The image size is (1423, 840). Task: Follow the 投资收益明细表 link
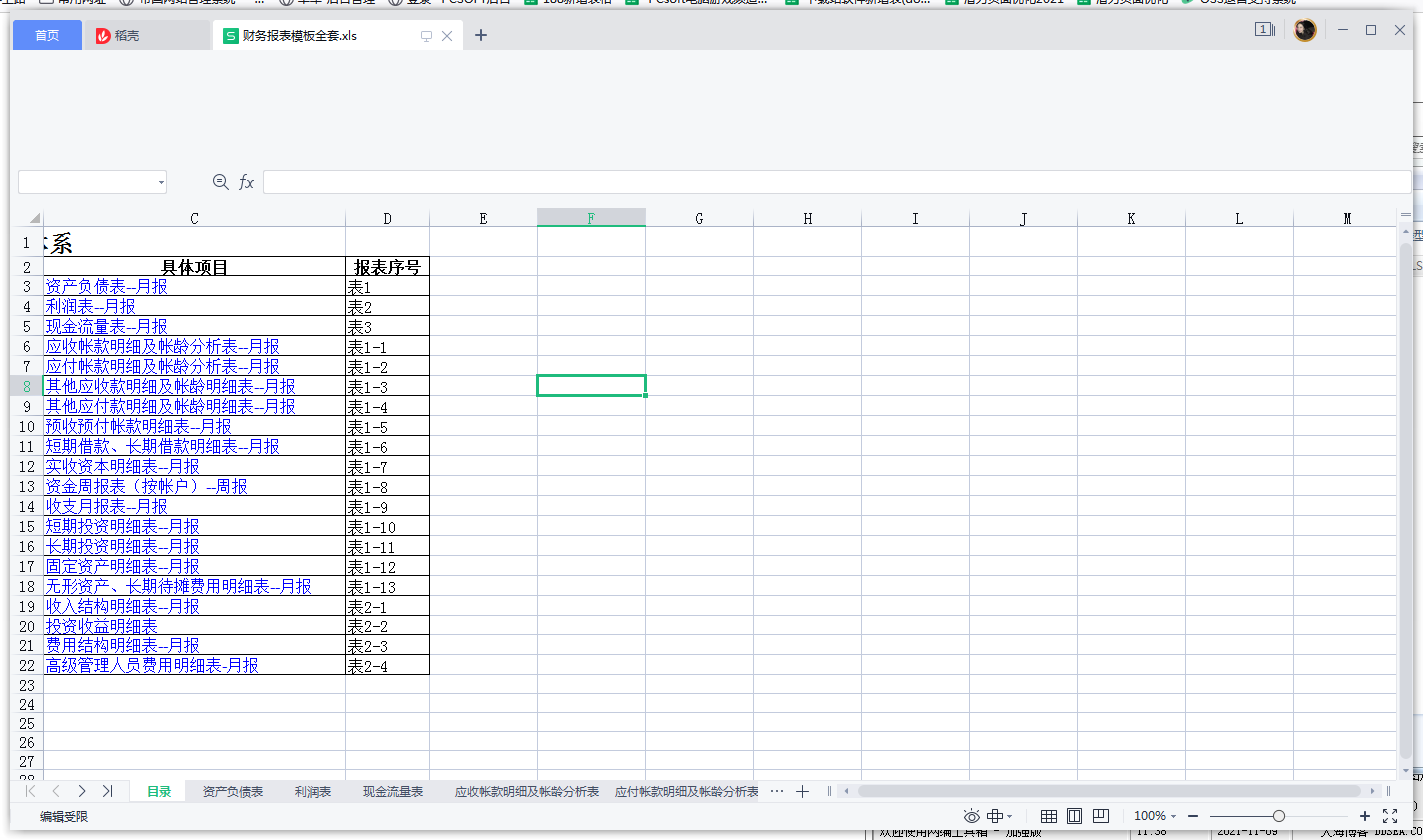(x=101, y=626)
